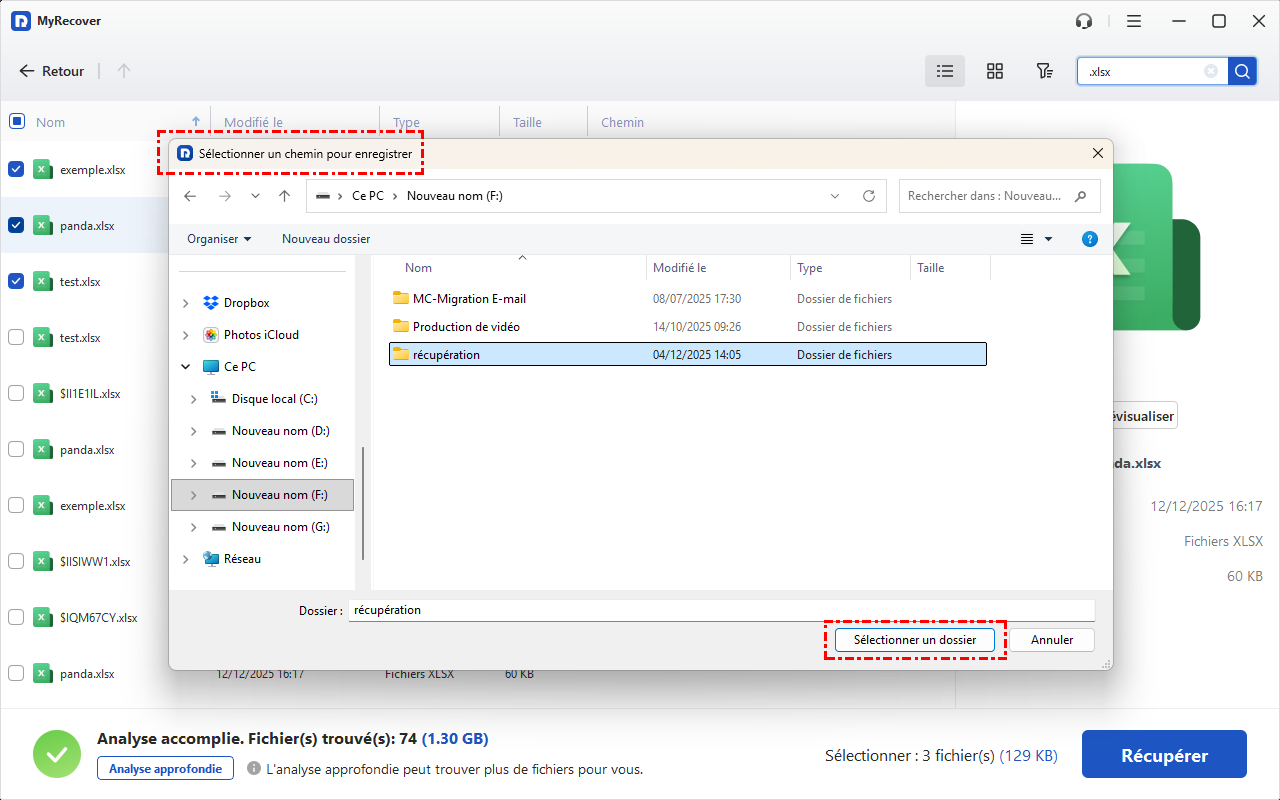Click the magnifier search button
Image resolution: width=1280 pixels, height=800 pixels.
click(x=1242, y=71)
